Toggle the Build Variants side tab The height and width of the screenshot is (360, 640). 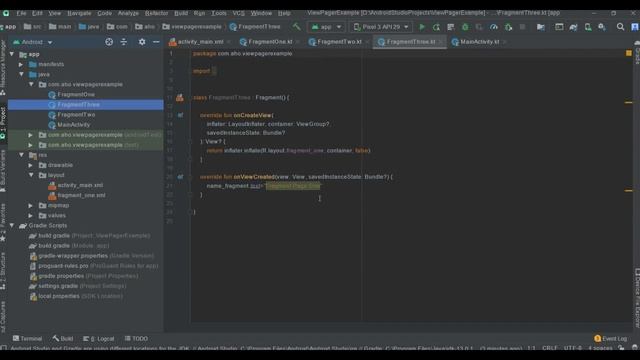click(3, 171)
